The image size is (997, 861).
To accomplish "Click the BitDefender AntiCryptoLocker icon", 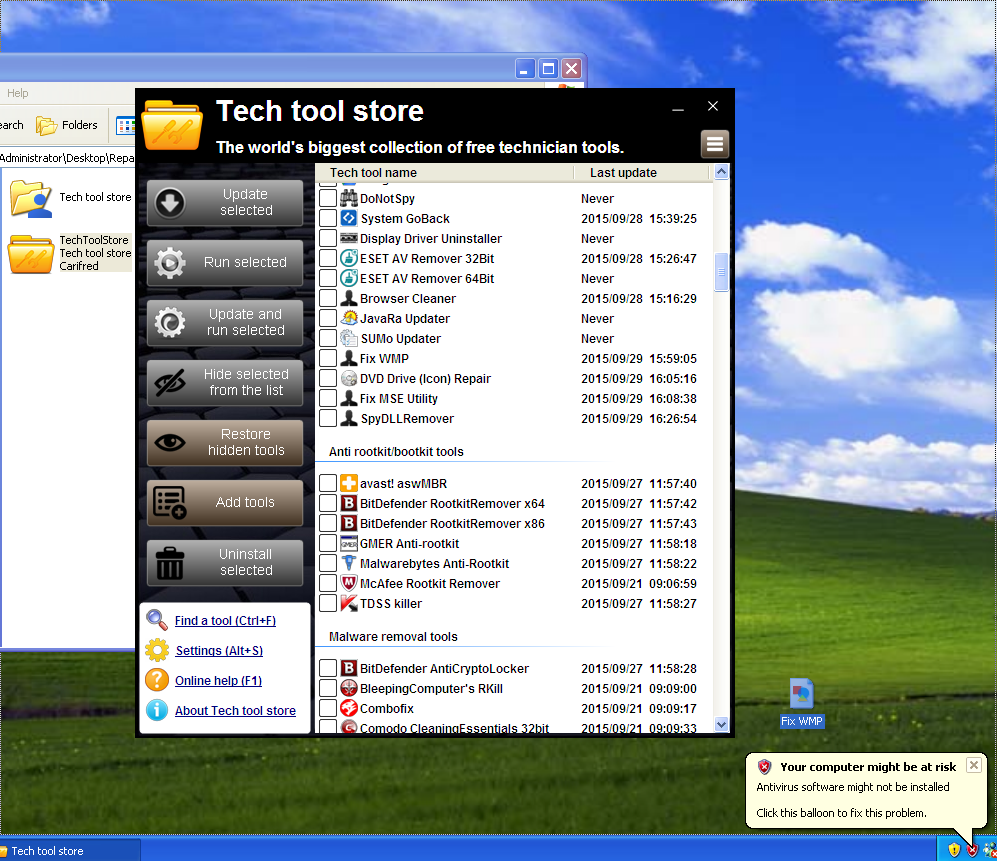I will [x=348, y=668].
